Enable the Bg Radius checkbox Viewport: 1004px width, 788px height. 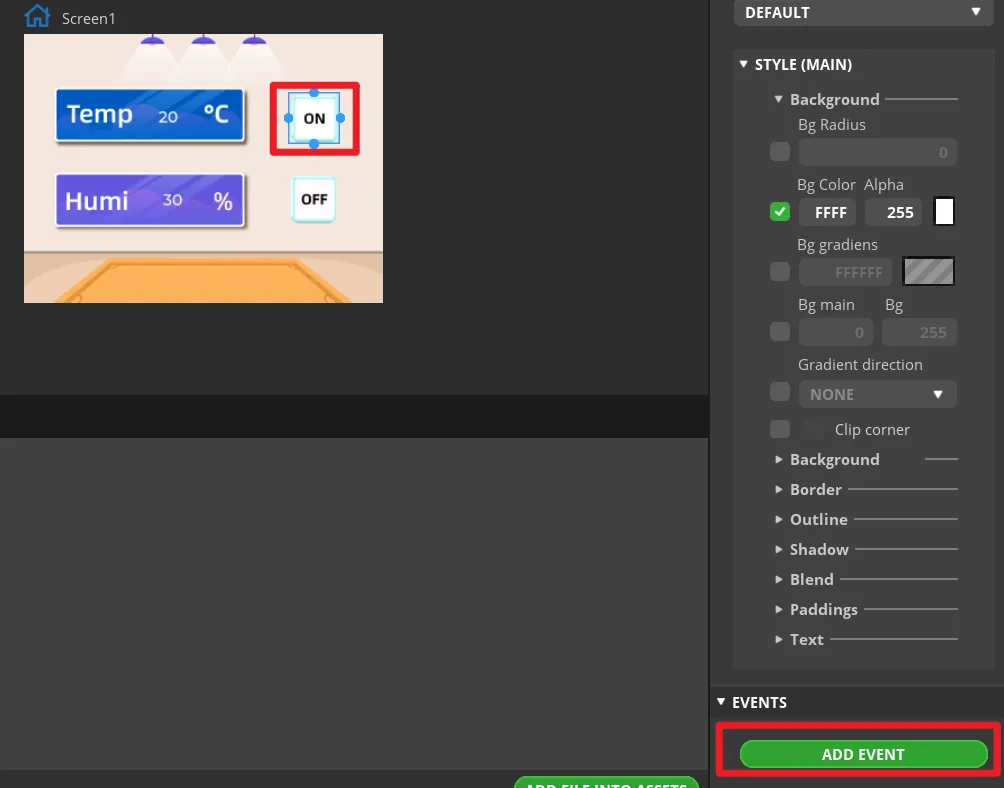[780, 152]
